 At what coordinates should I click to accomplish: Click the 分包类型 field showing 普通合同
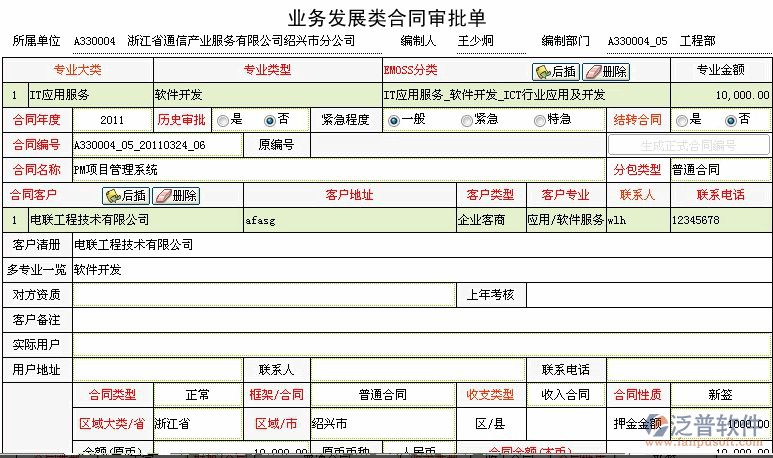[x=719, y=170]
